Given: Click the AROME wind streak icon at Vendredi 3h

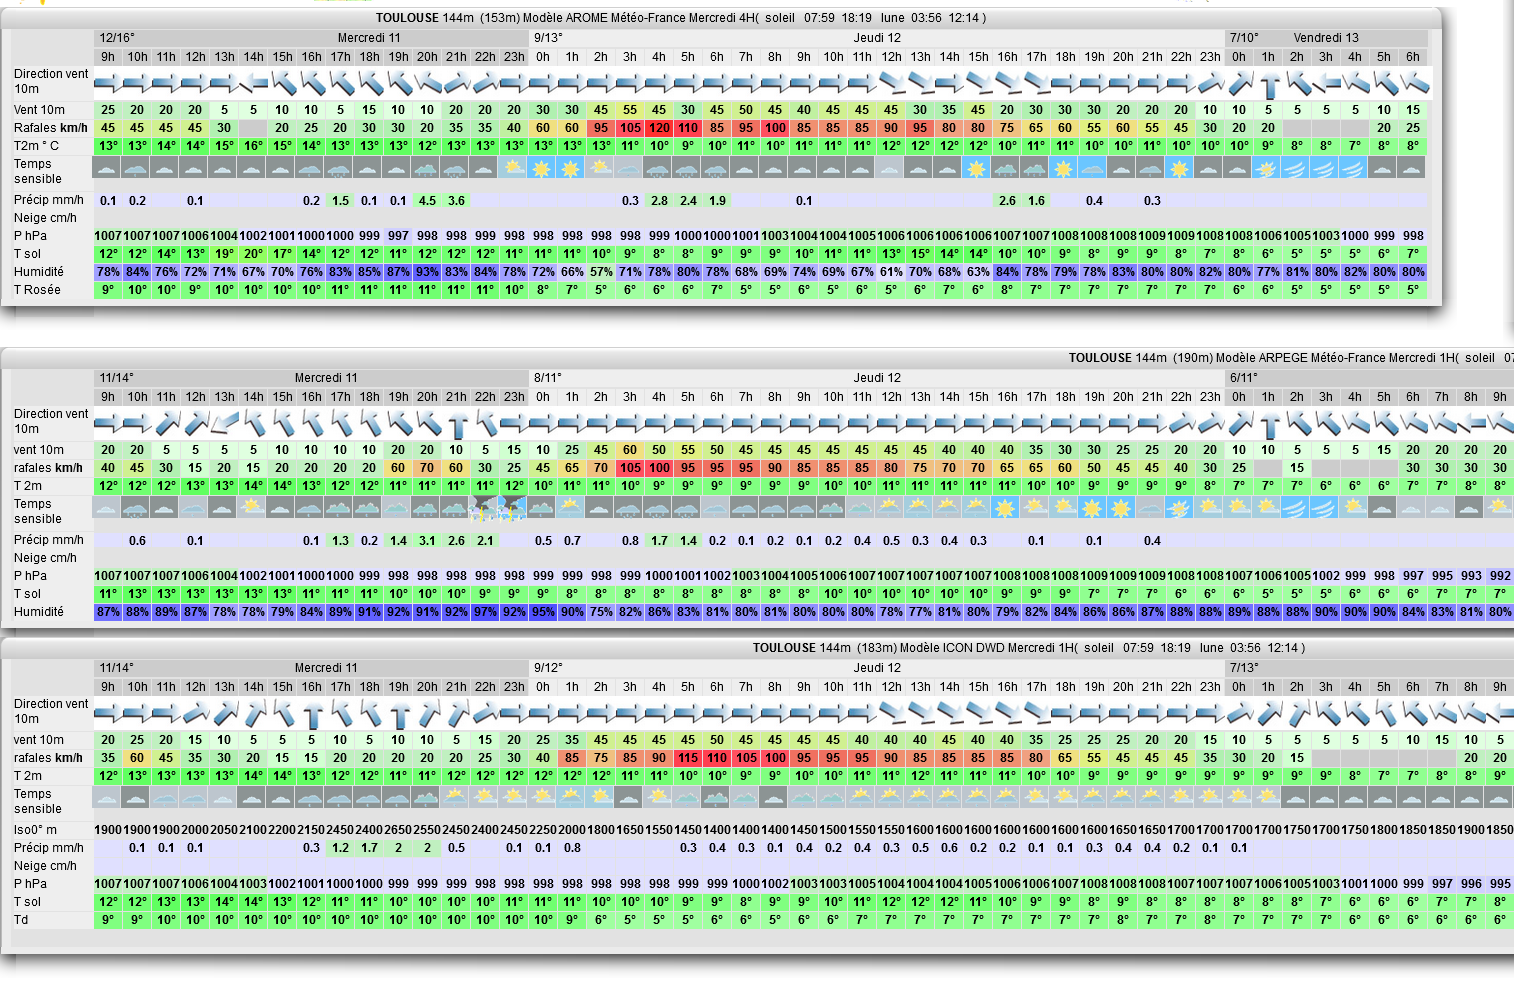Looking at the screenshot, I should tap(1326, 169).
